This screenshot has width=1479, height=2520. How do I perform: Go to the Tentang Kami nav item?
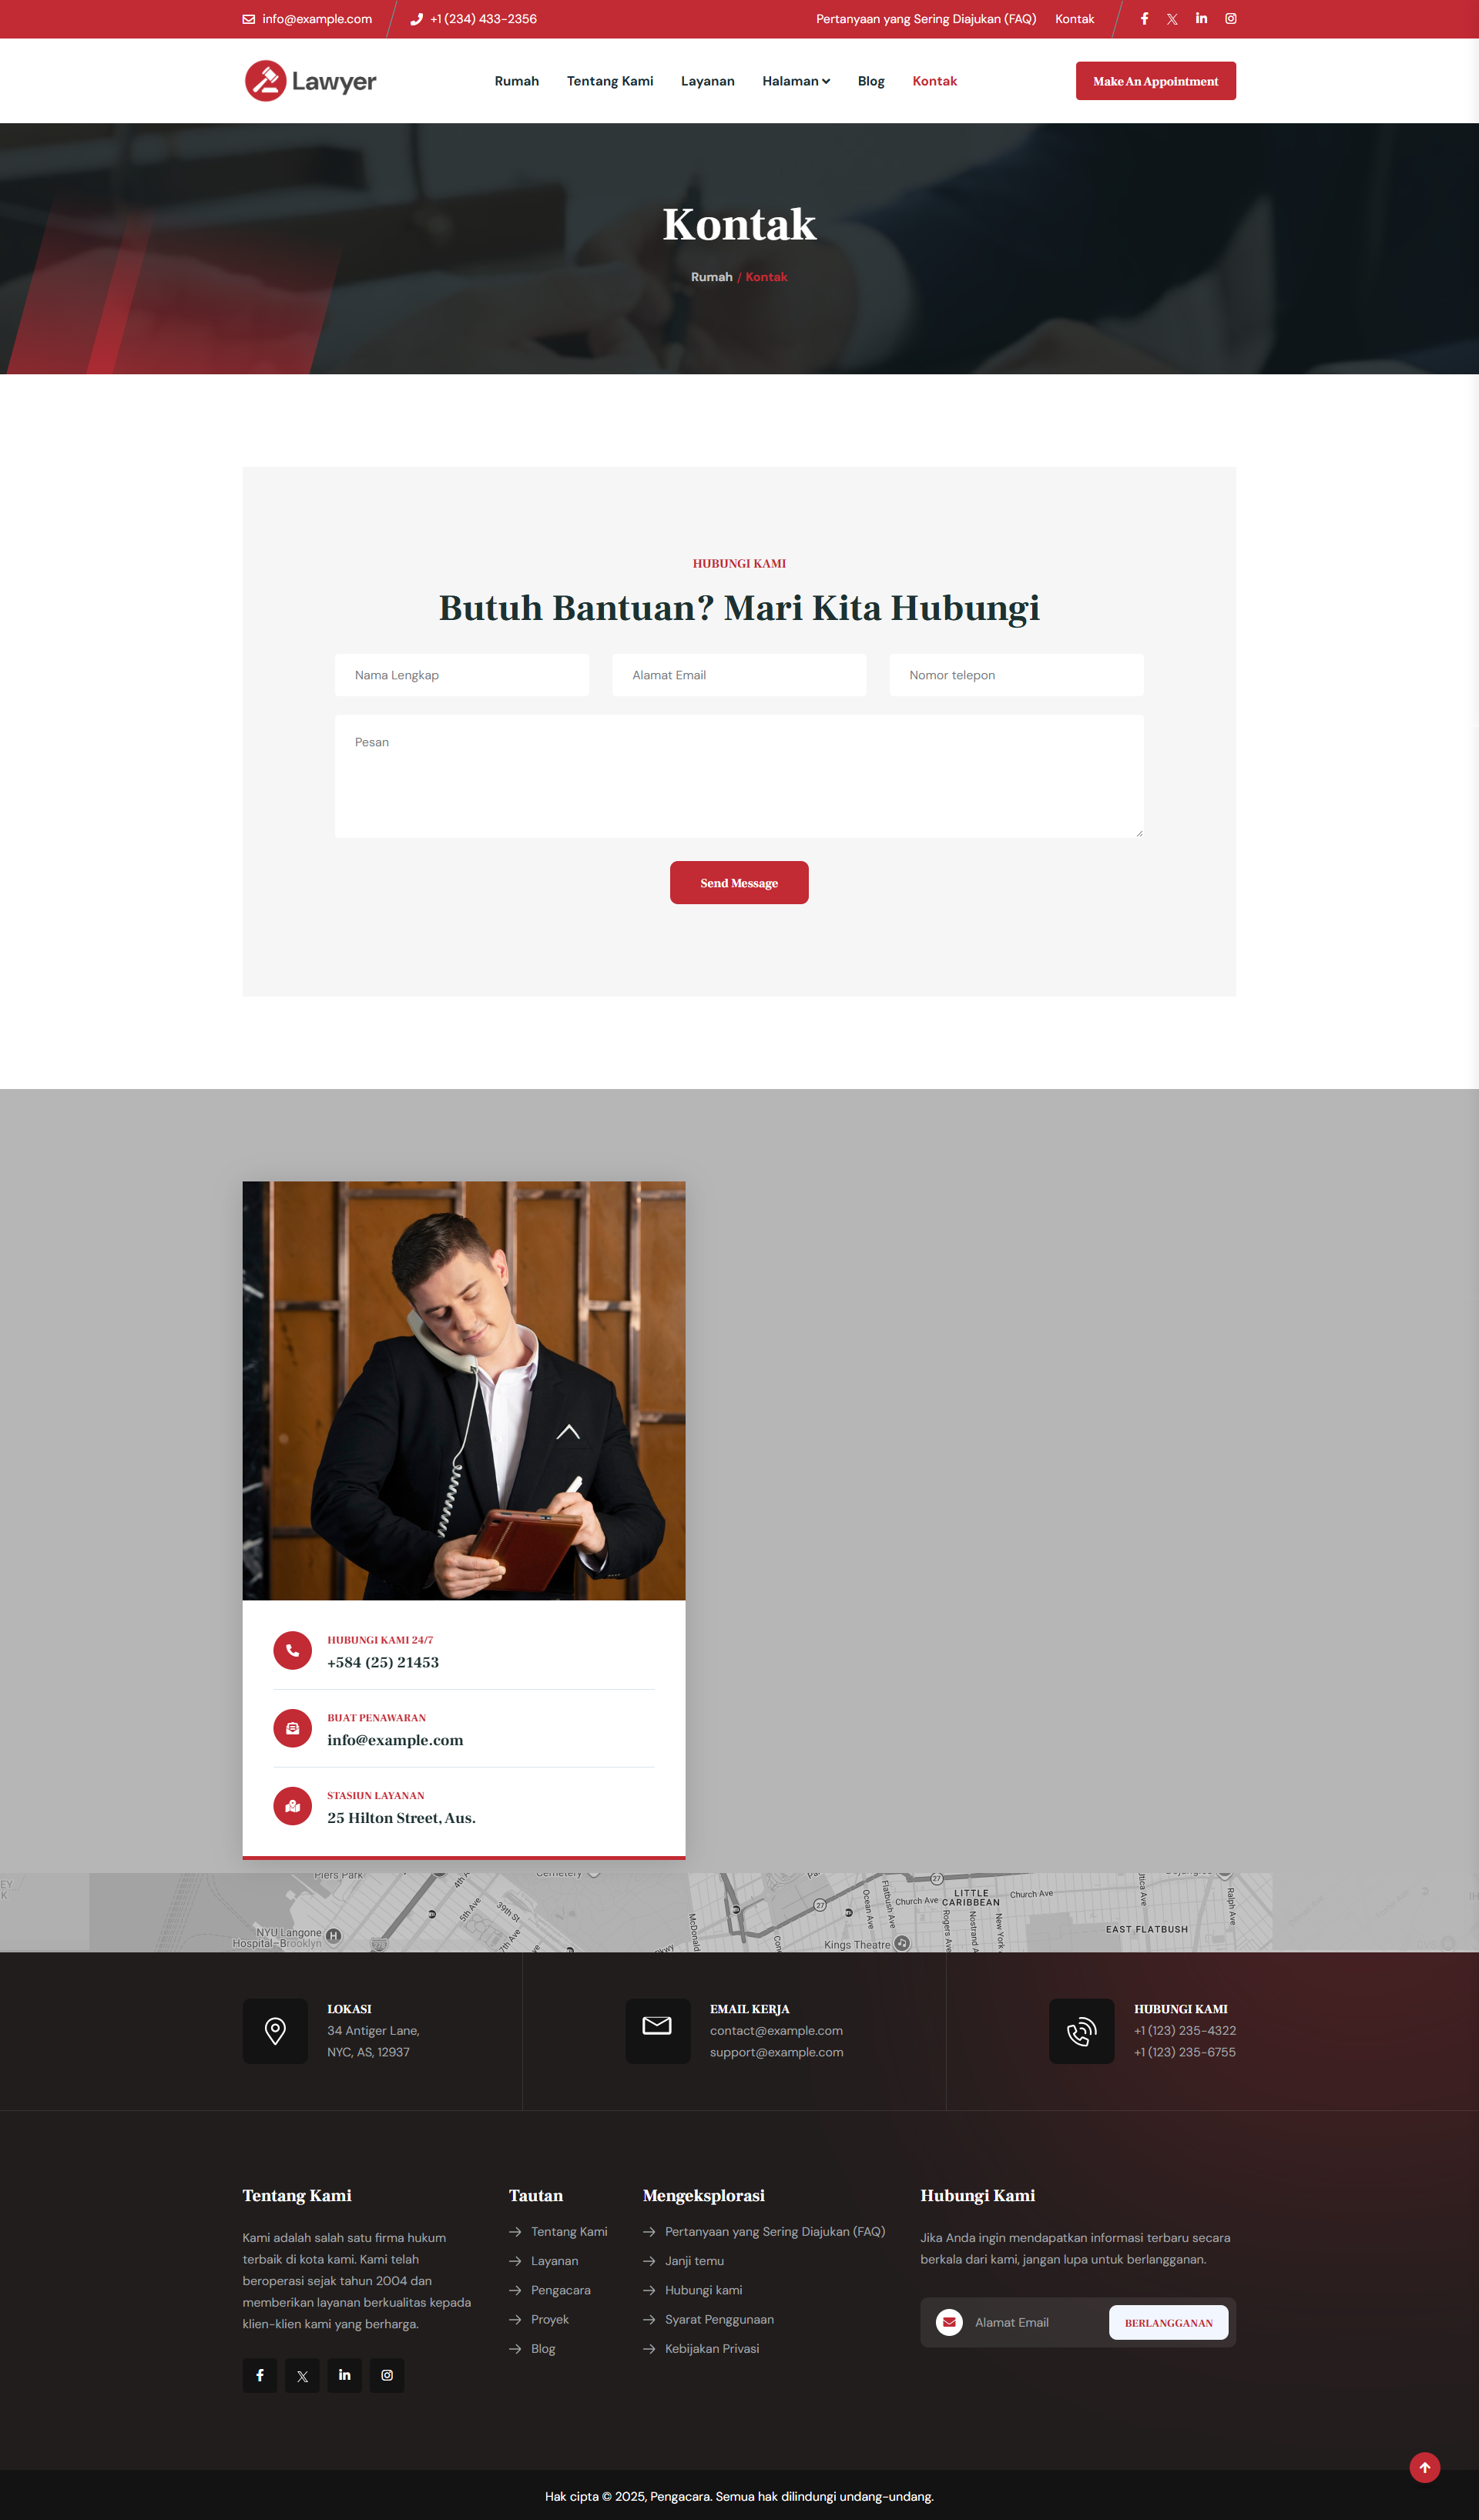coord(610,81)
